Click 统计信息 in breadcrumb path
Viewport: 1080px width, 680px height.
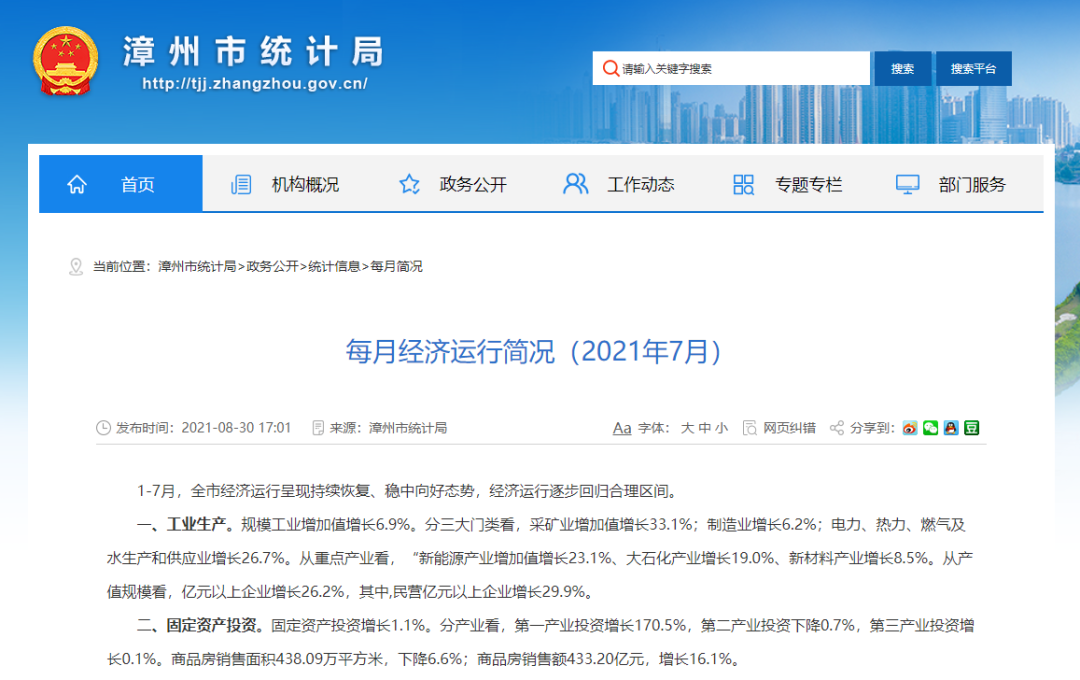(x=334, y=267)
